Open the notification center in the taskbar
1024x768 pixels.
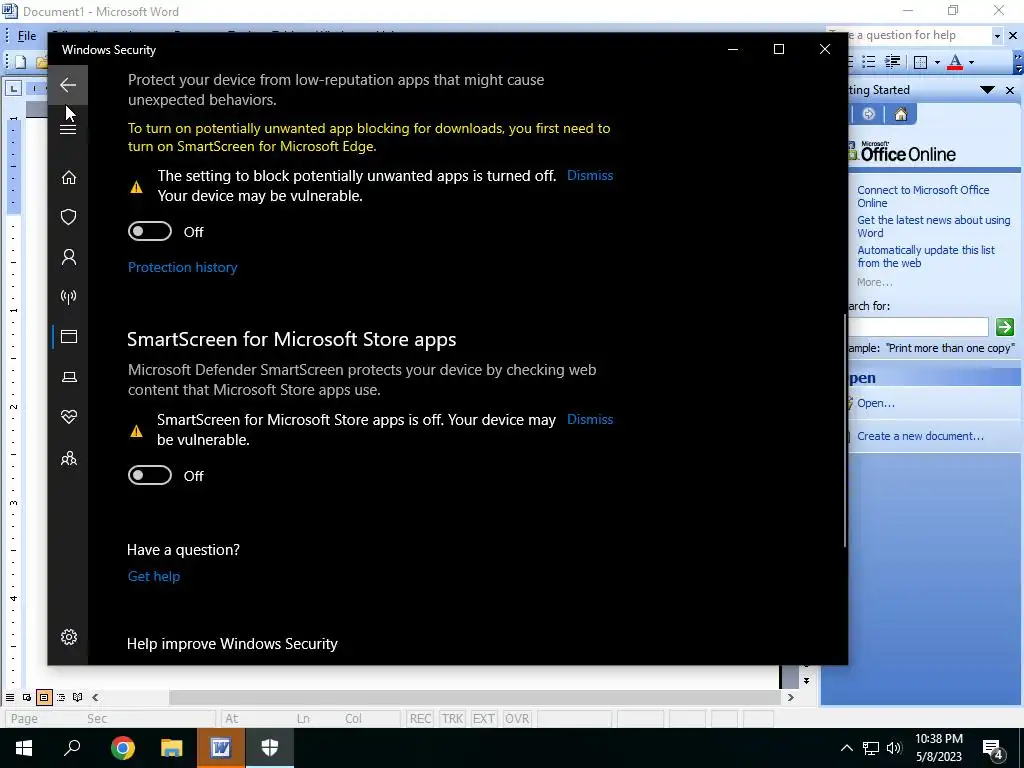tap(993, 749)
